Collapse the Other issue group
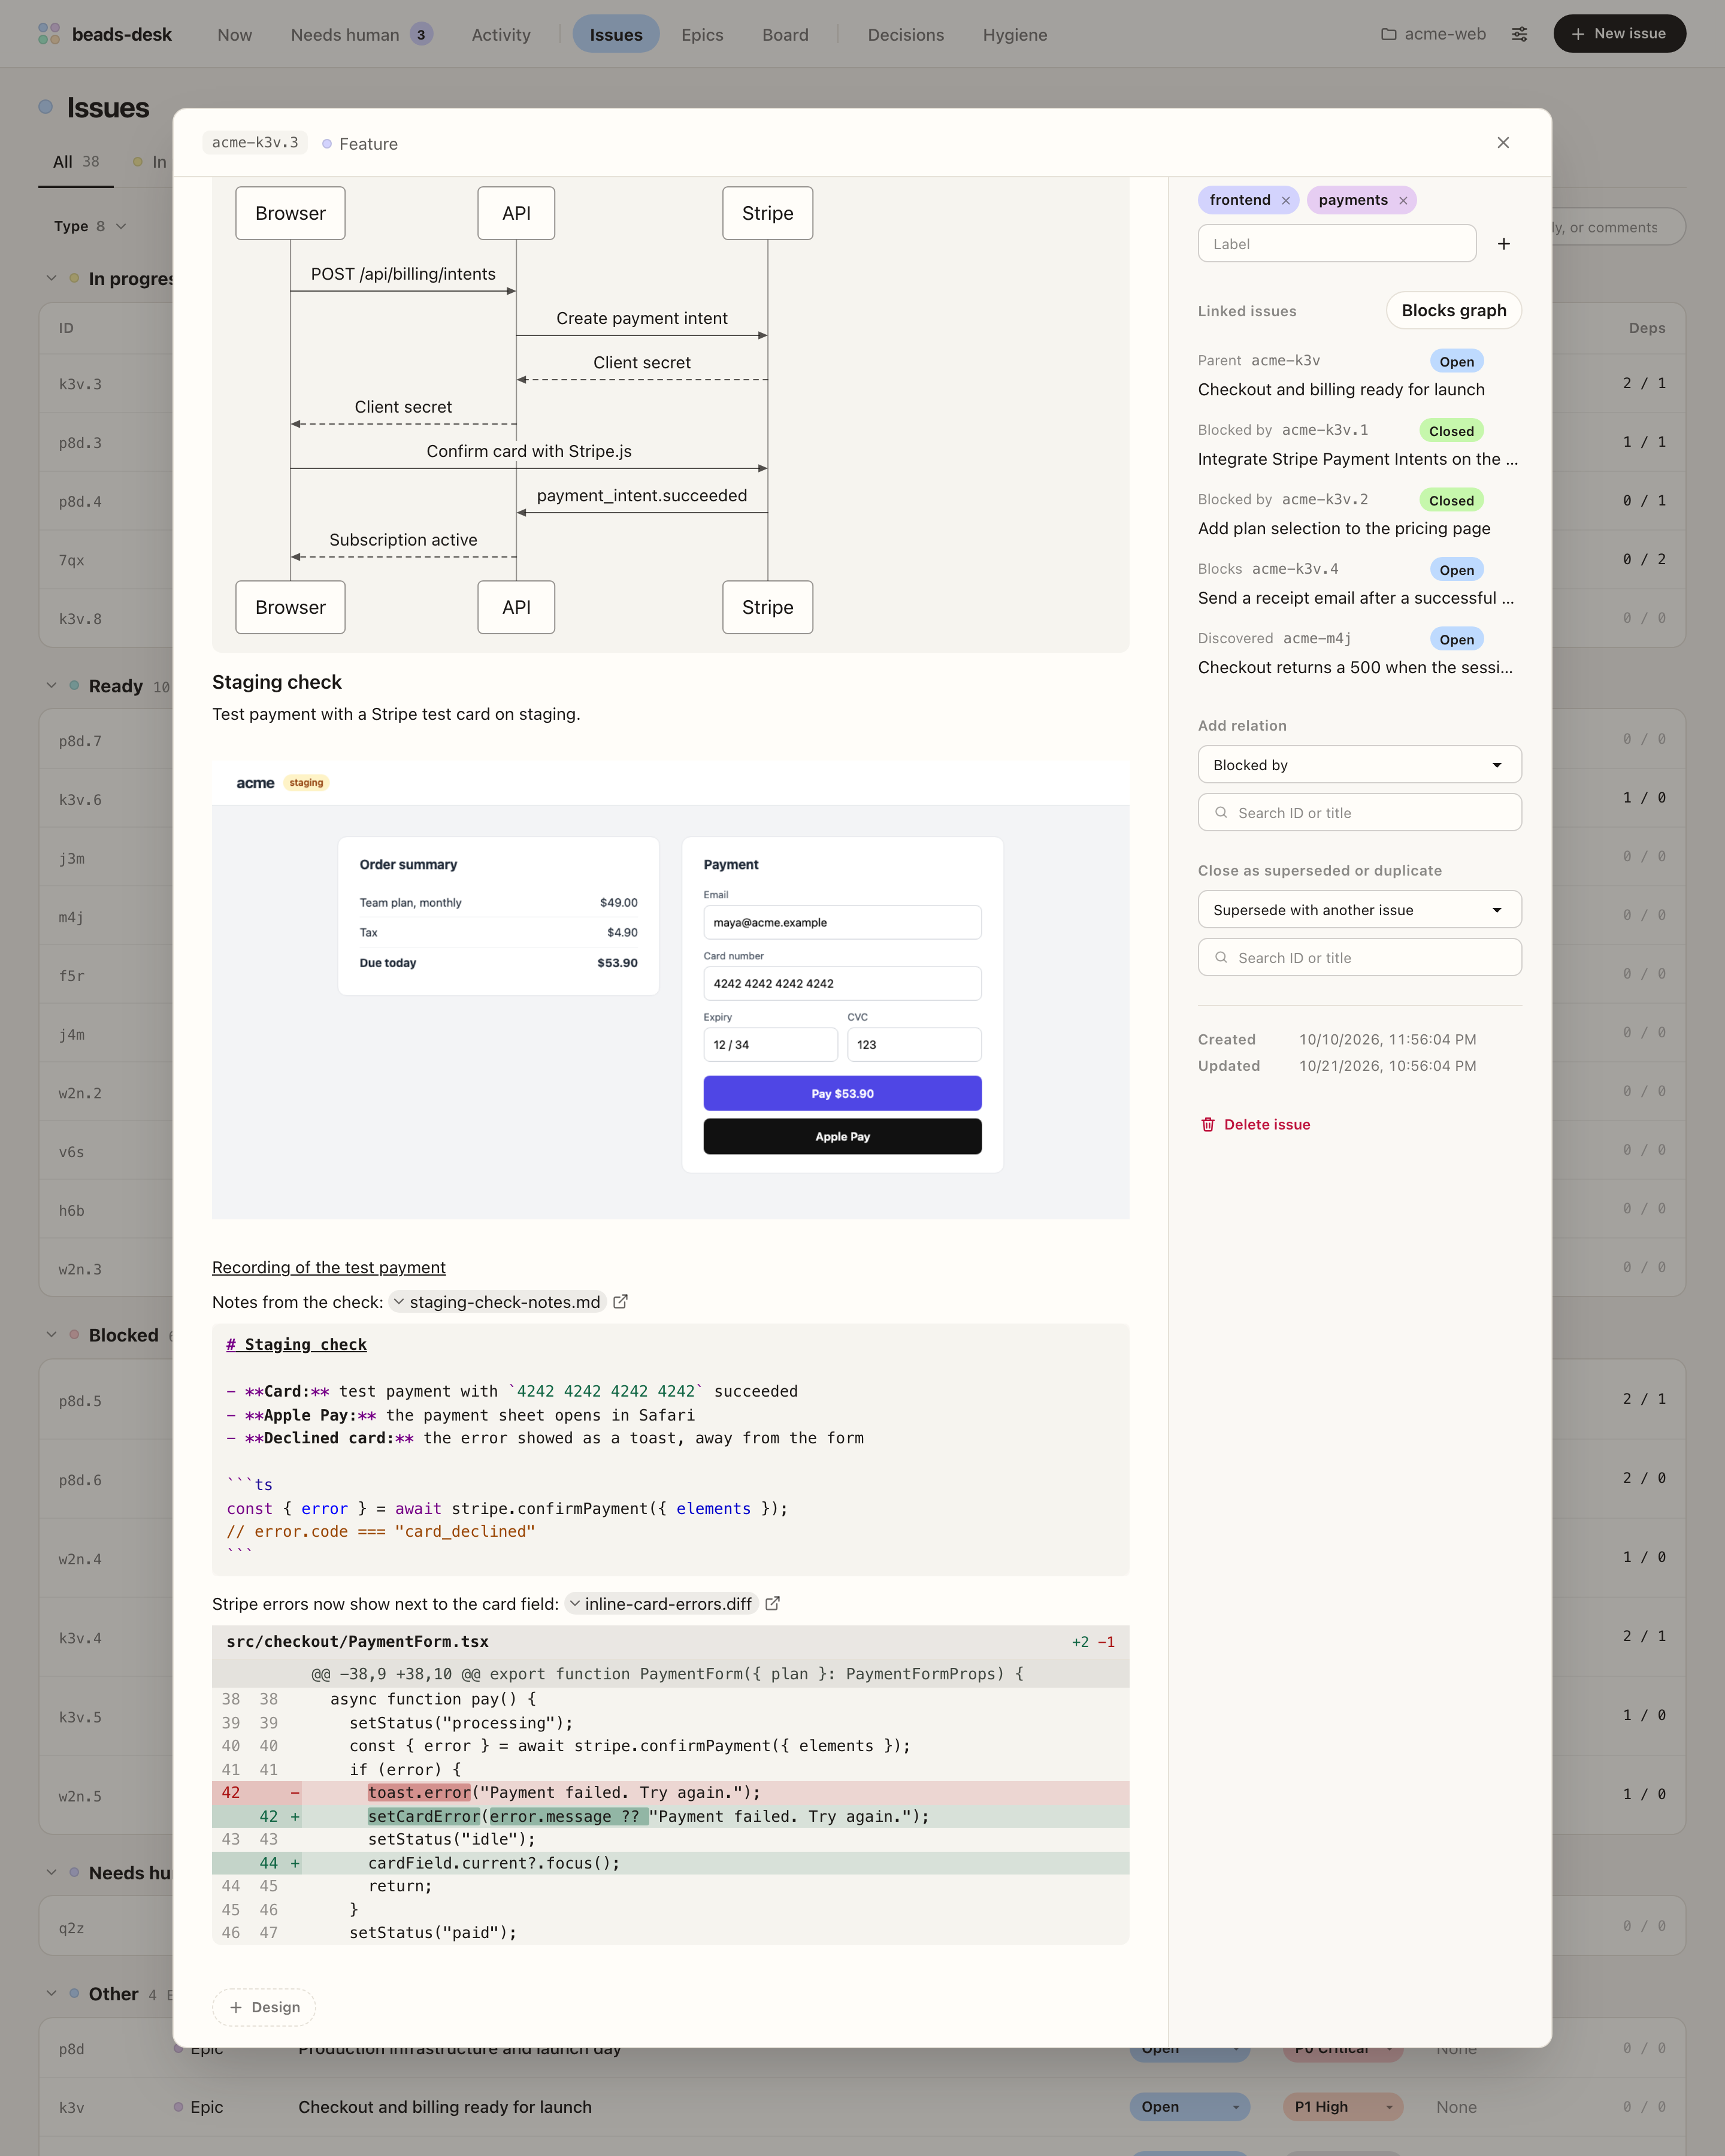 coord(51,1993)
